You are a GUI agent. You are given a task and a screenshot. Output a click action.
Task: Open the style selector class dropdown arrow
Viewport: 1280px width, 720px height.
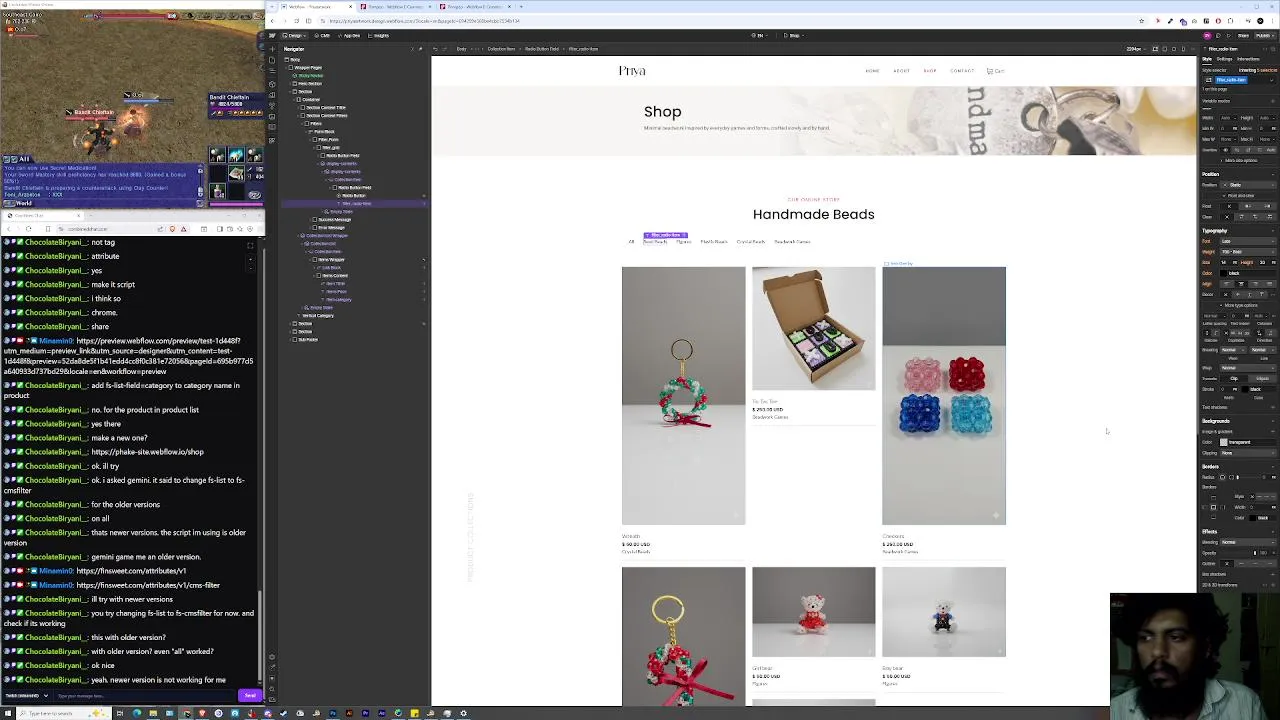tap(1272, 80)
